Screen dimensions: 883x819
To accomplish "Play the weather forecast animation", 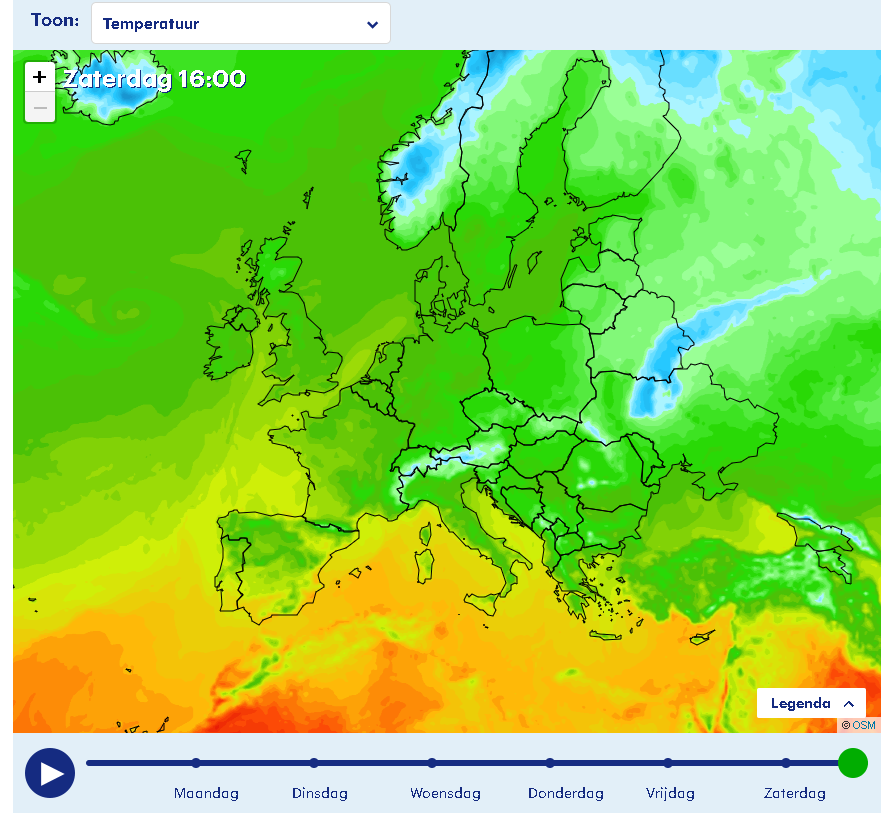I will point(50,773).
